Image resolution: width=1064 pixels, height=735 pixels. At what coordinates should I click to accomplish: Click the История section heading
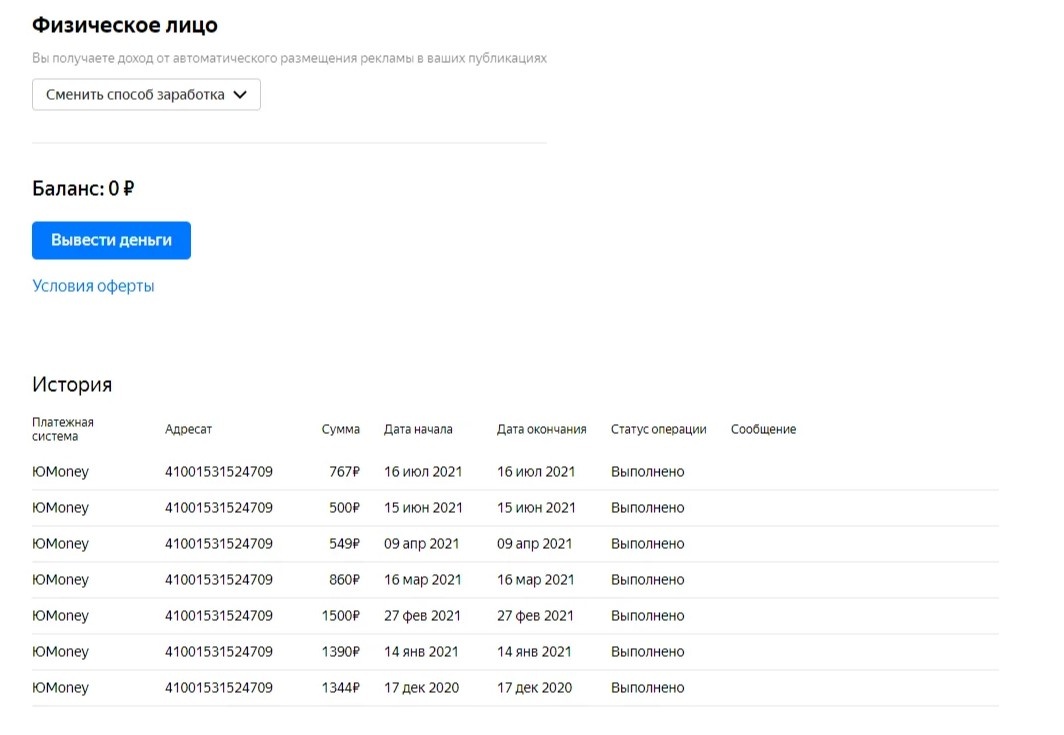72,384
